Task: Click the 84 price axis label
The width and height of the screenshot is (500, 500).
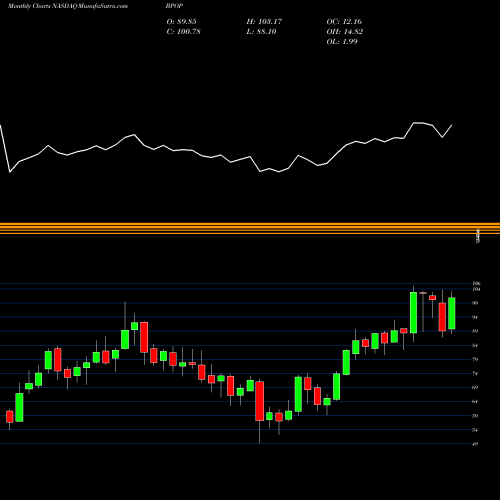Action: 475,345
